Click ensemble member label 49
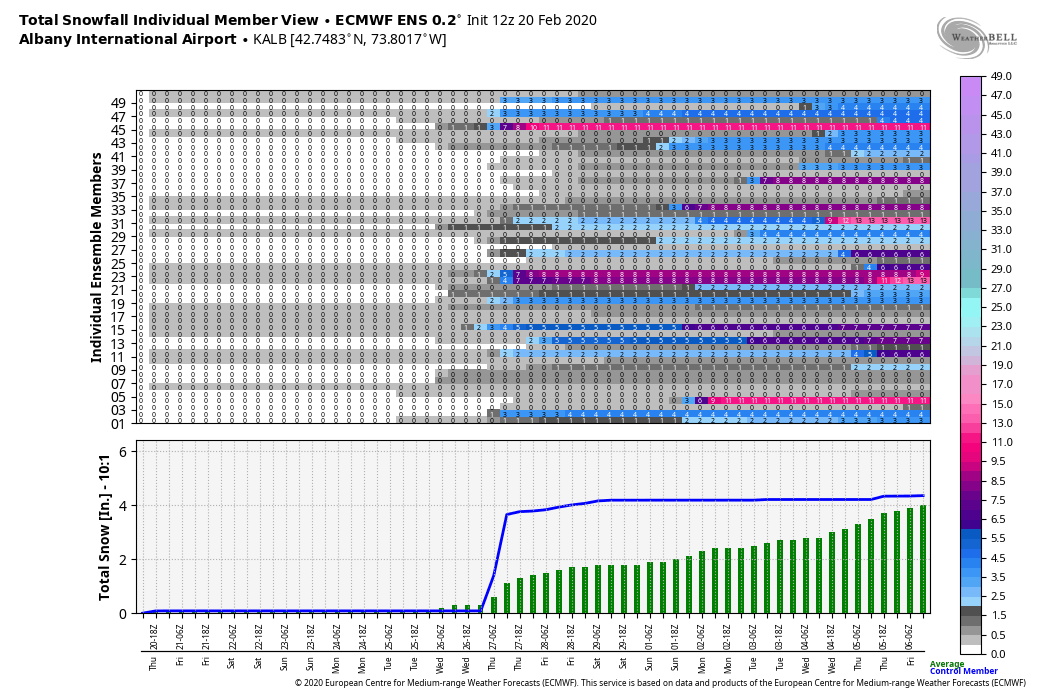 (119, 104)
